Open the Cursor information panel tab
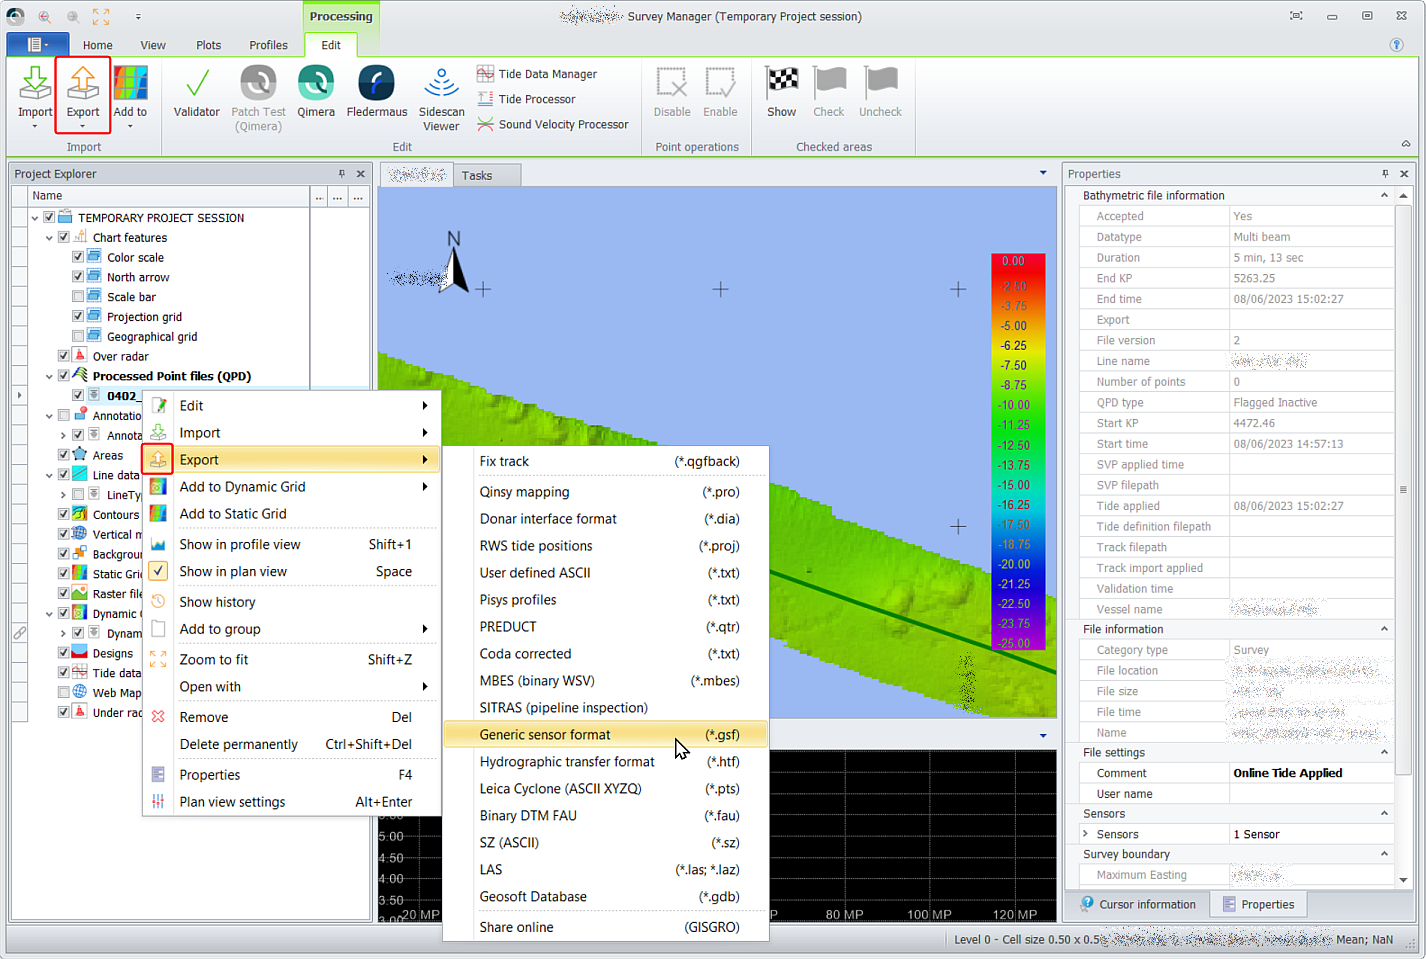Image resolution: width=1426 pixels, height=959 pixels. point(1137,904)
